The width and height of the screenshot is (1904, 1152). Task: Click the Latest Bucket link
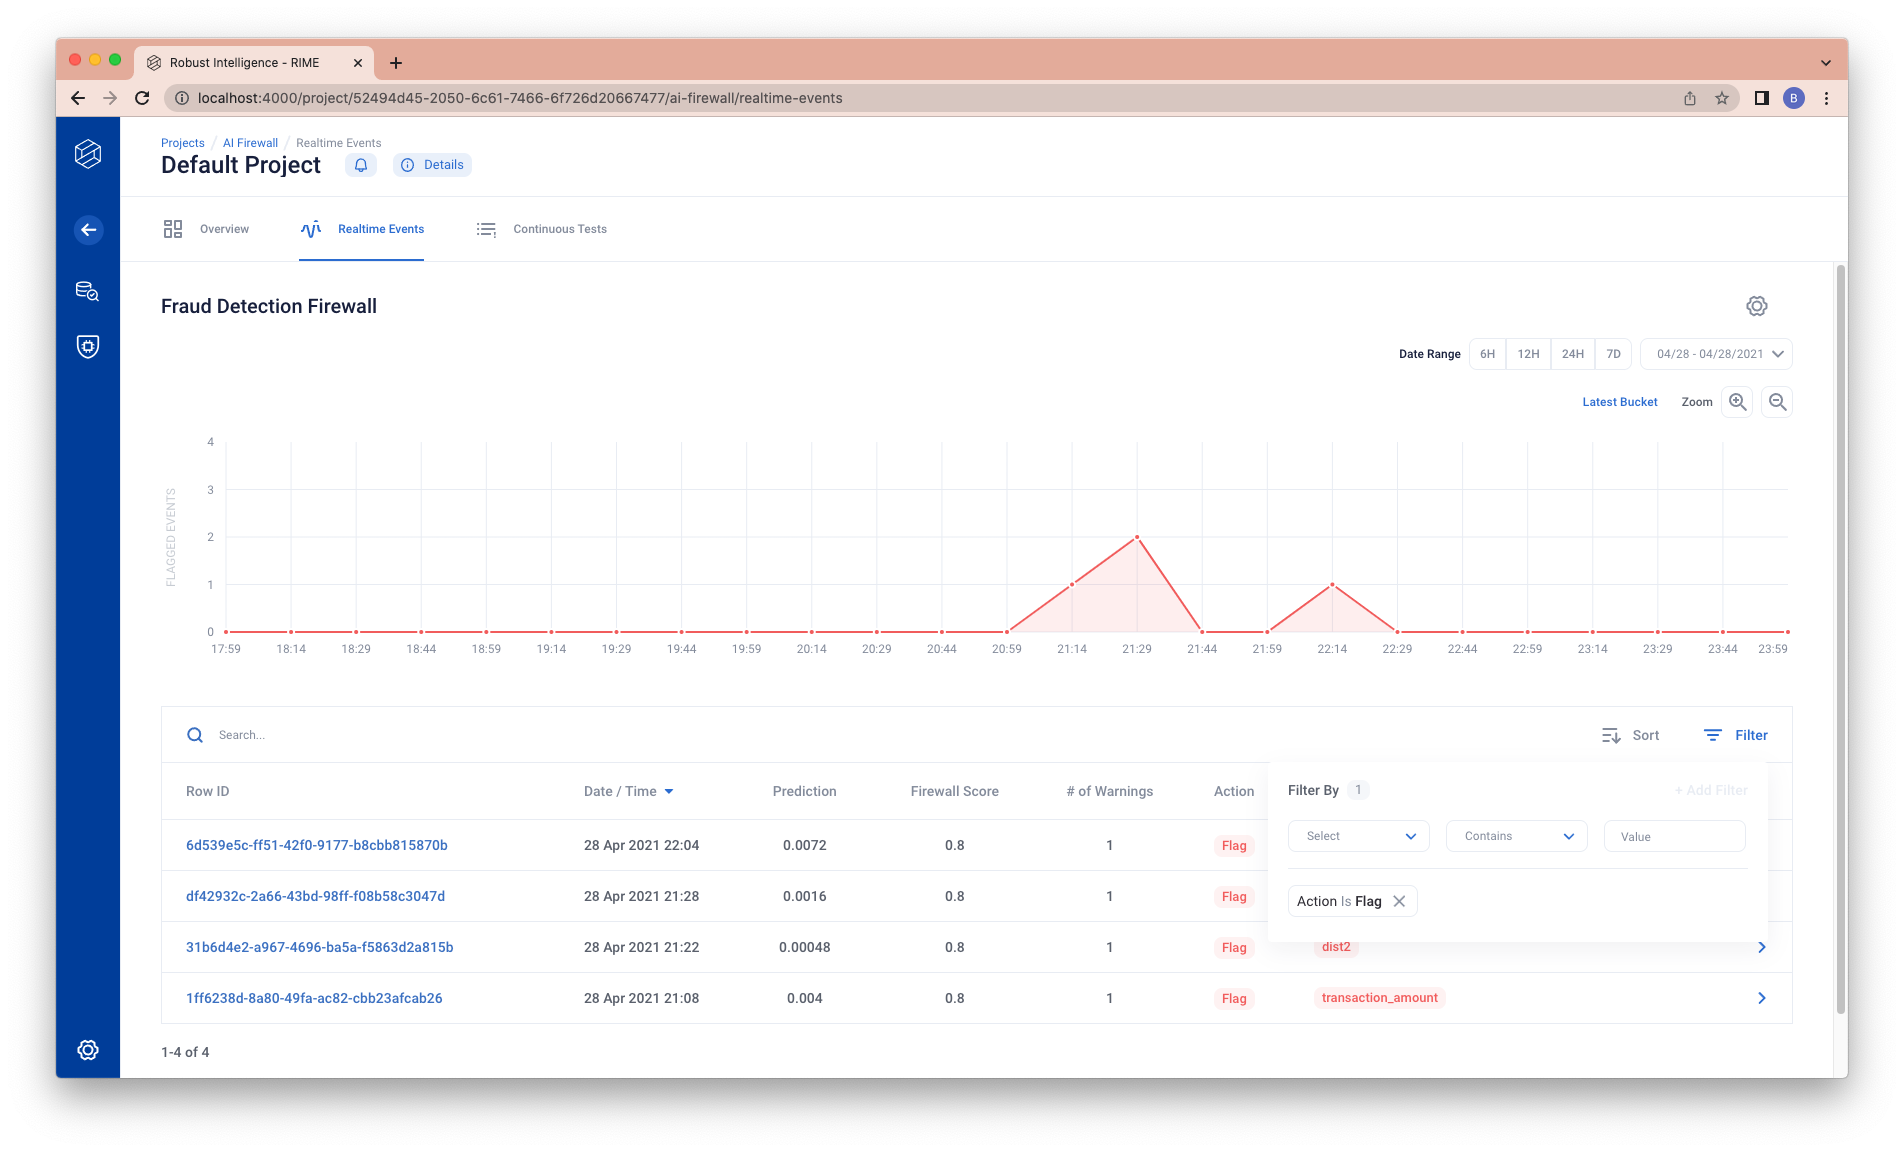[1620, 402]
